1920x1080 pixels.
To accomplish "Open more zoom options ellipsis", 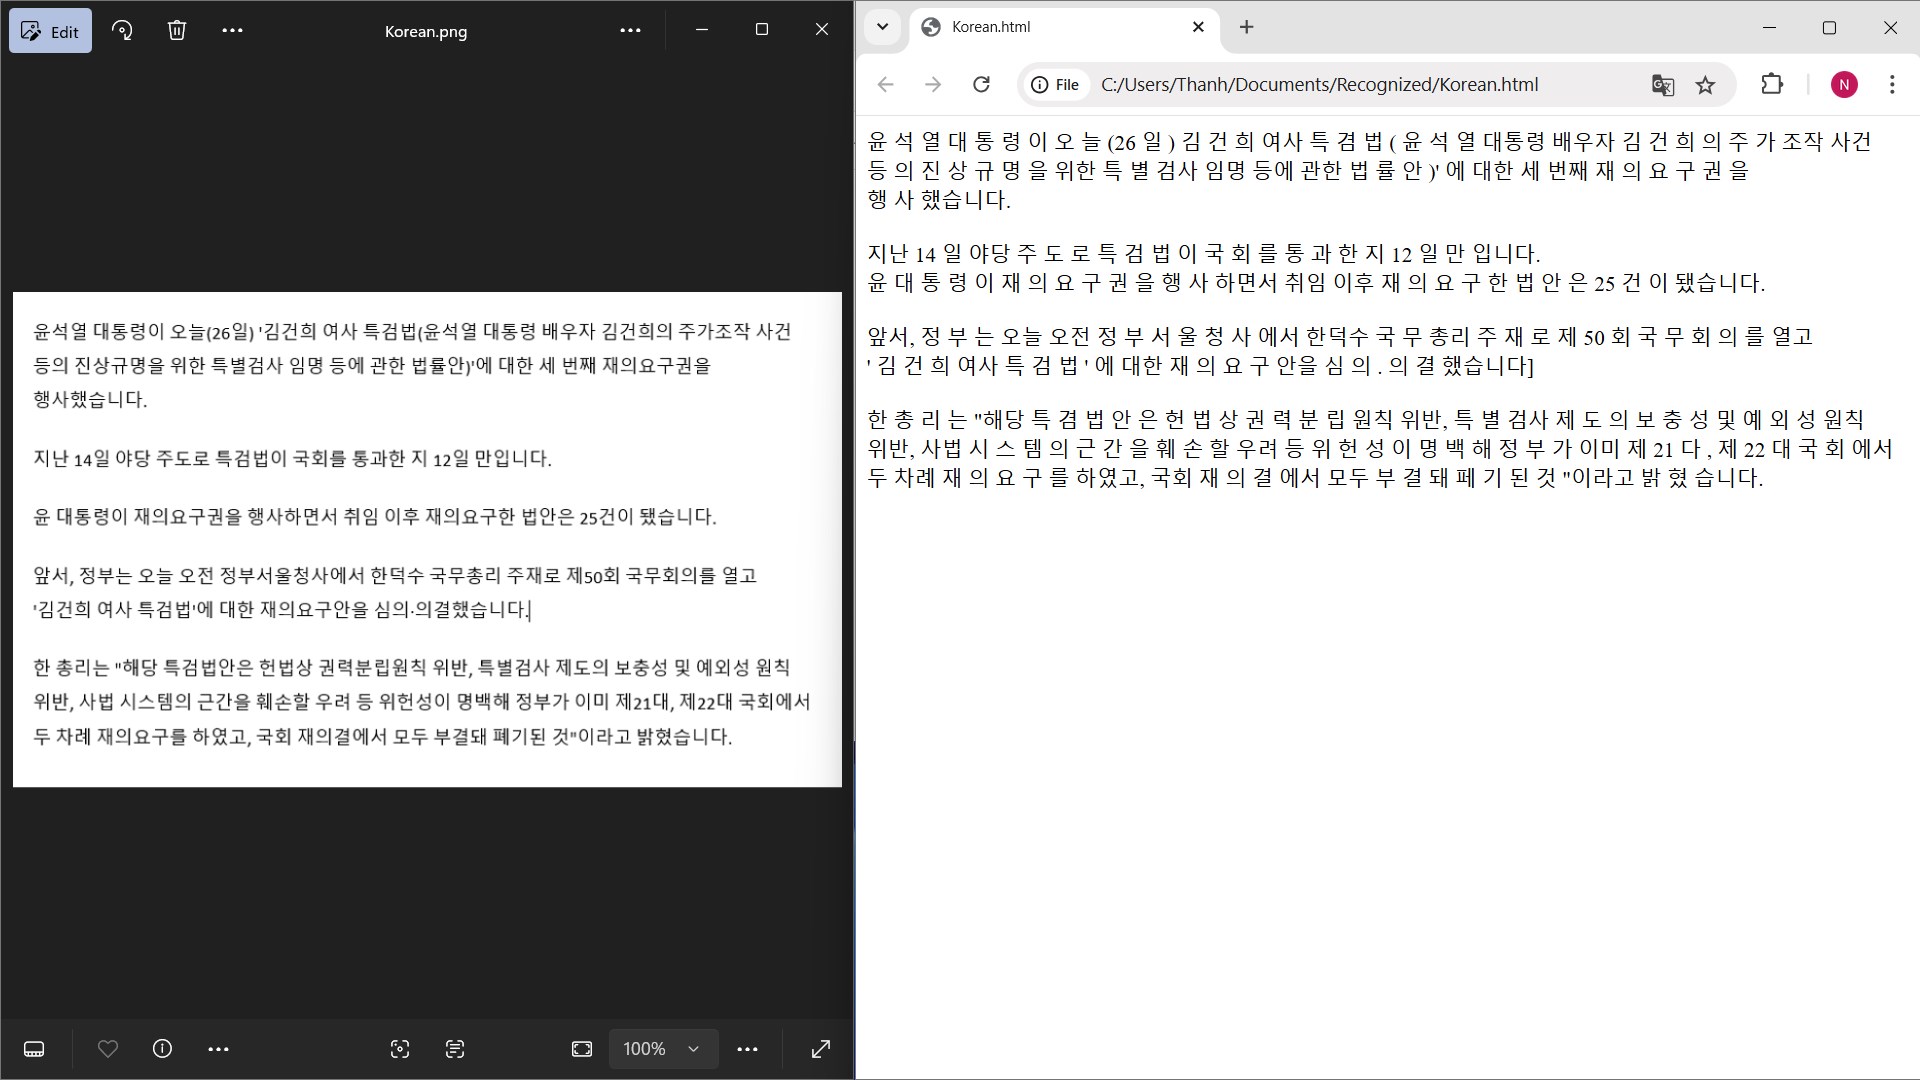I will click(x=747, y=1049).
